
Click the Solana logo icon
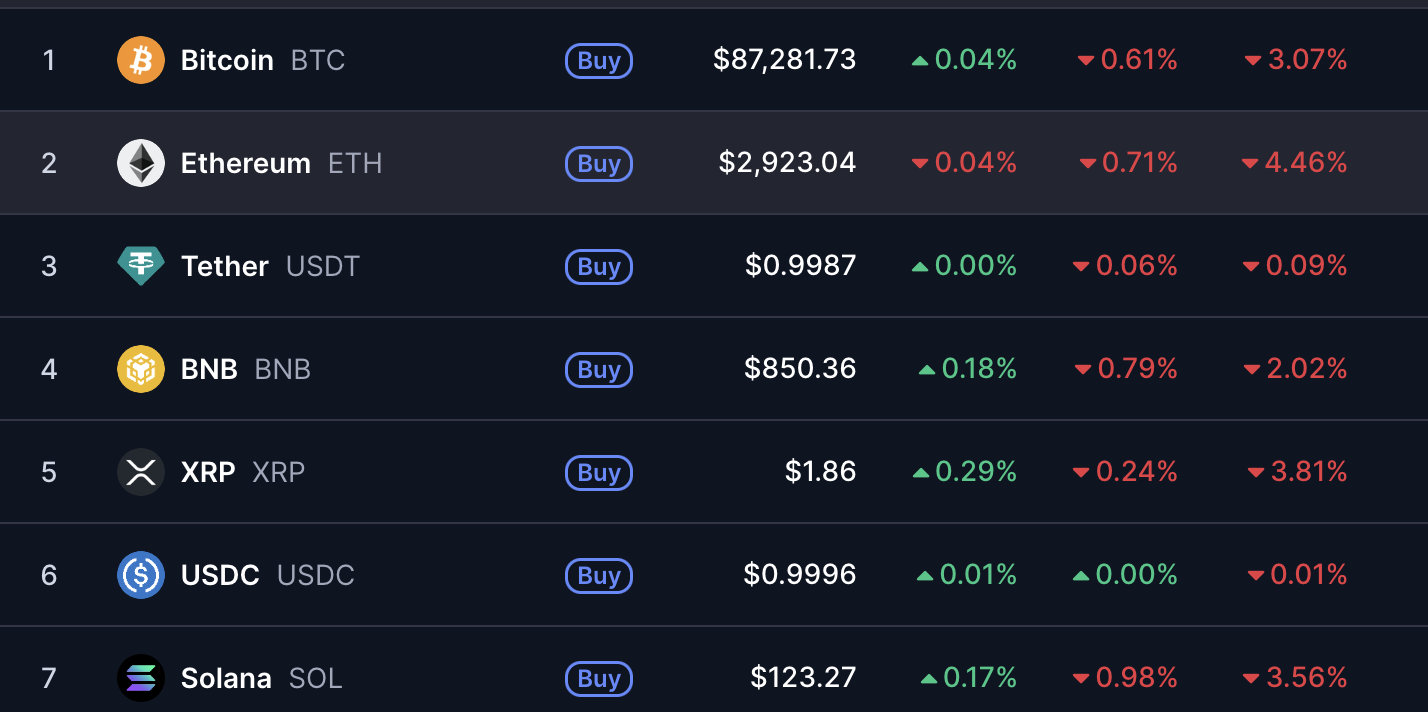click(x=141, y=678)
